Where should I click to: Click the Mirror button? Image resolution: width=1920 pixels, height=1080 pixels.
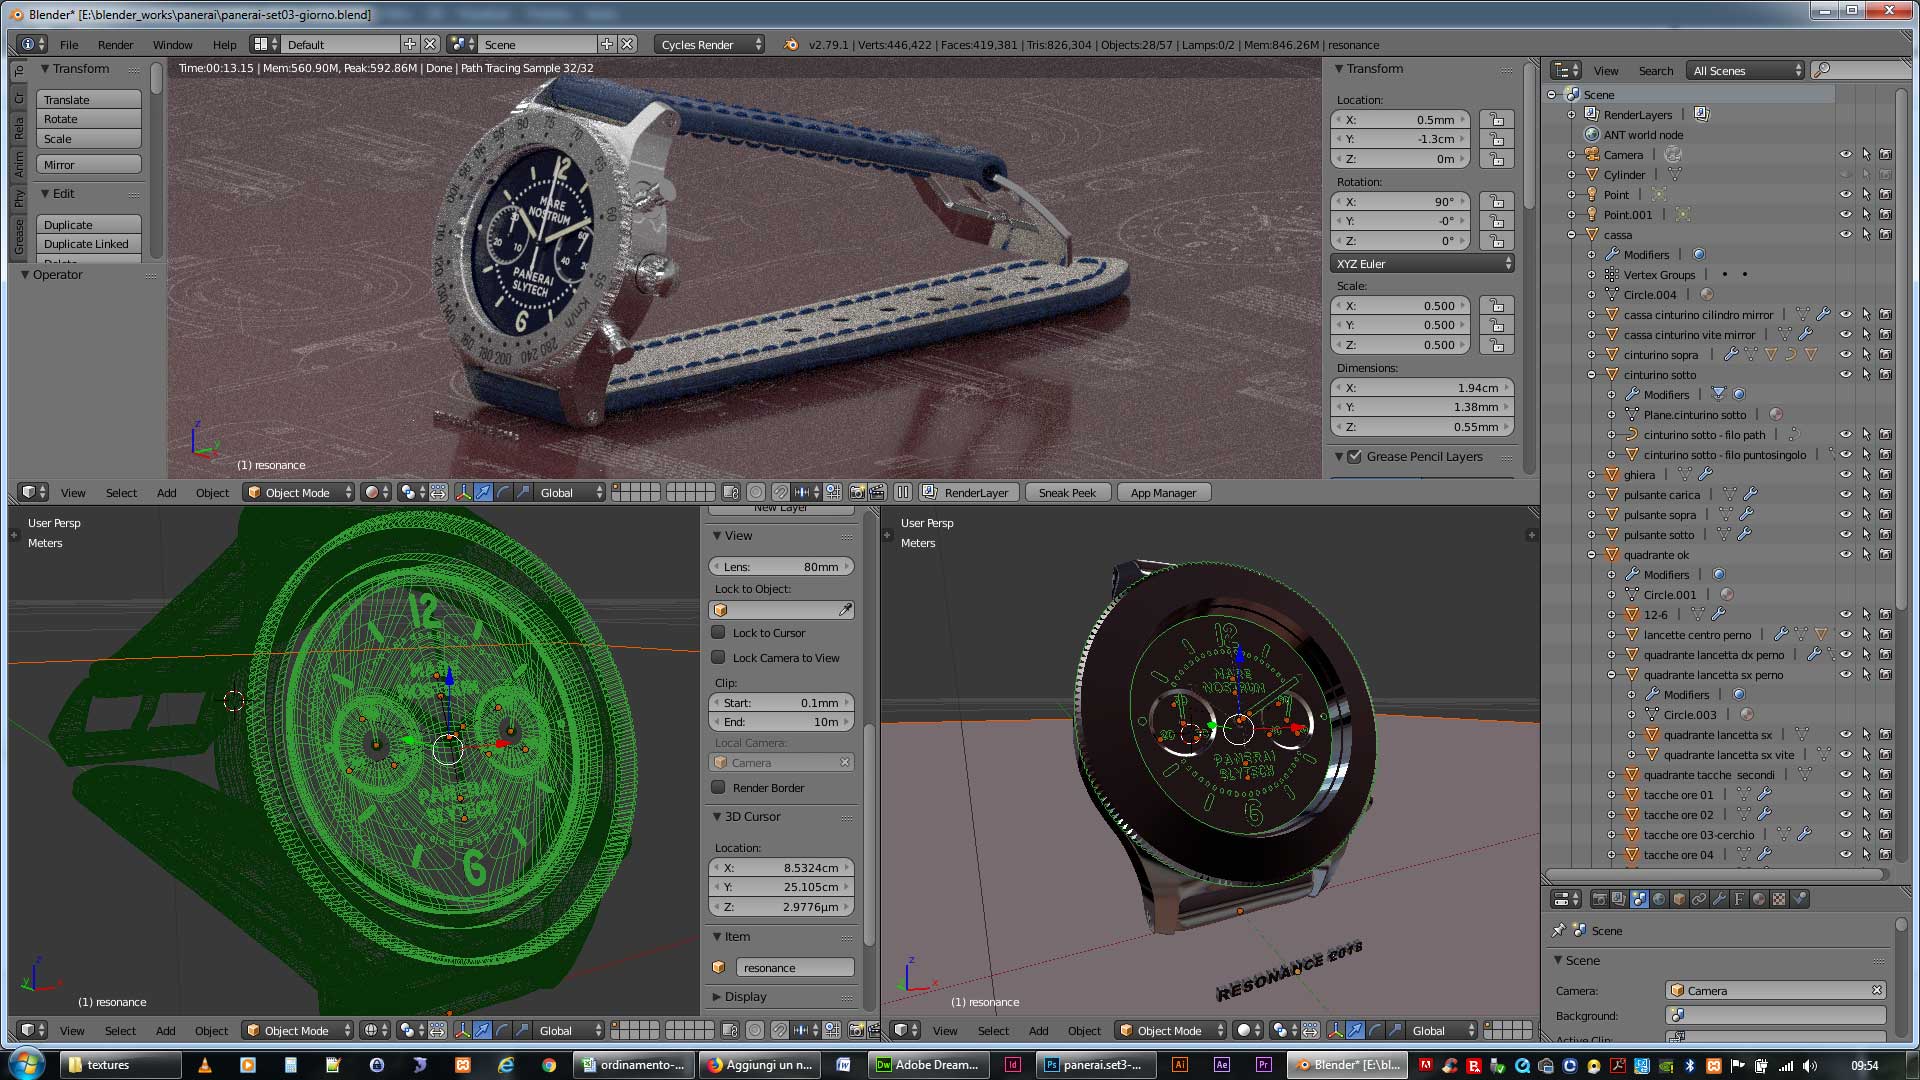click(89, 164)
